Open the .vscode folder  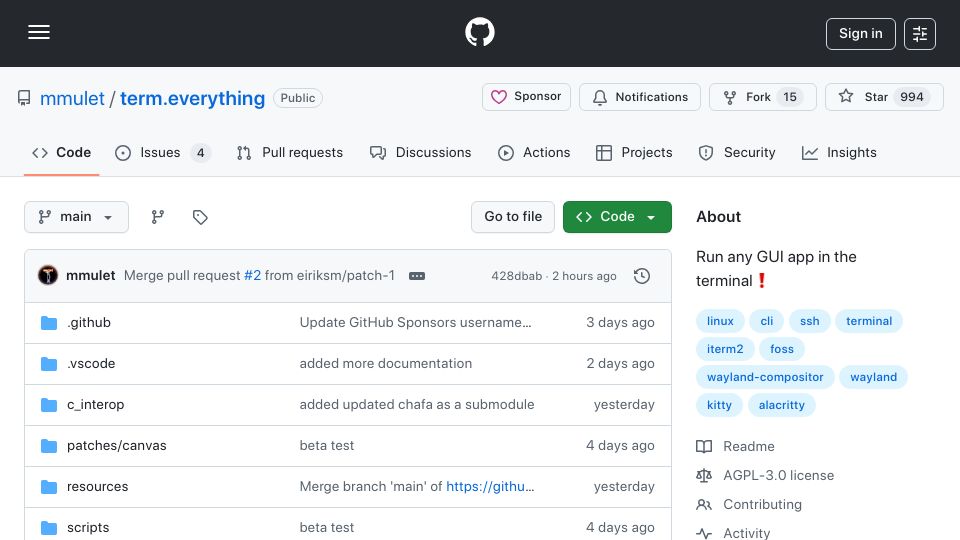click(x=91, y=364)
